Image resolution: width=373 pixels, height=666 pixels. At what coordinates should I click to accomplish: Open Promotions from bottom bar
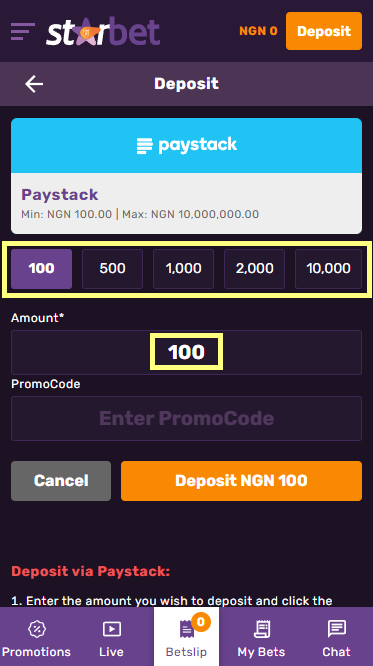coord(37,637)
